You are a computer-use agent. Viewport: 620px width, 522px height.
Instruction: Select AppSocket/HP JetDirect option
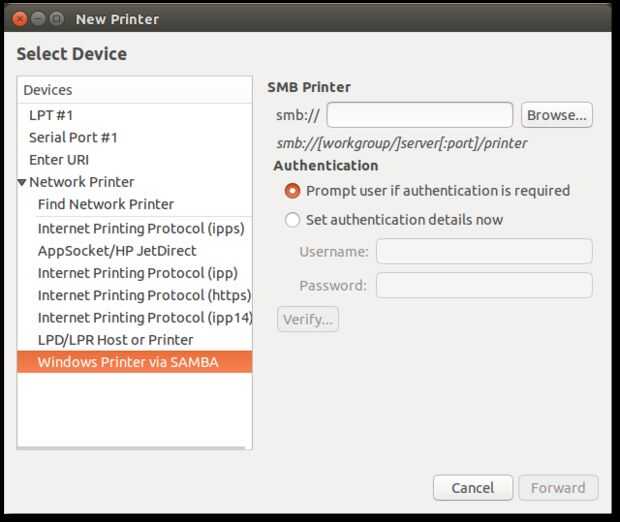[x=116, y=251]
